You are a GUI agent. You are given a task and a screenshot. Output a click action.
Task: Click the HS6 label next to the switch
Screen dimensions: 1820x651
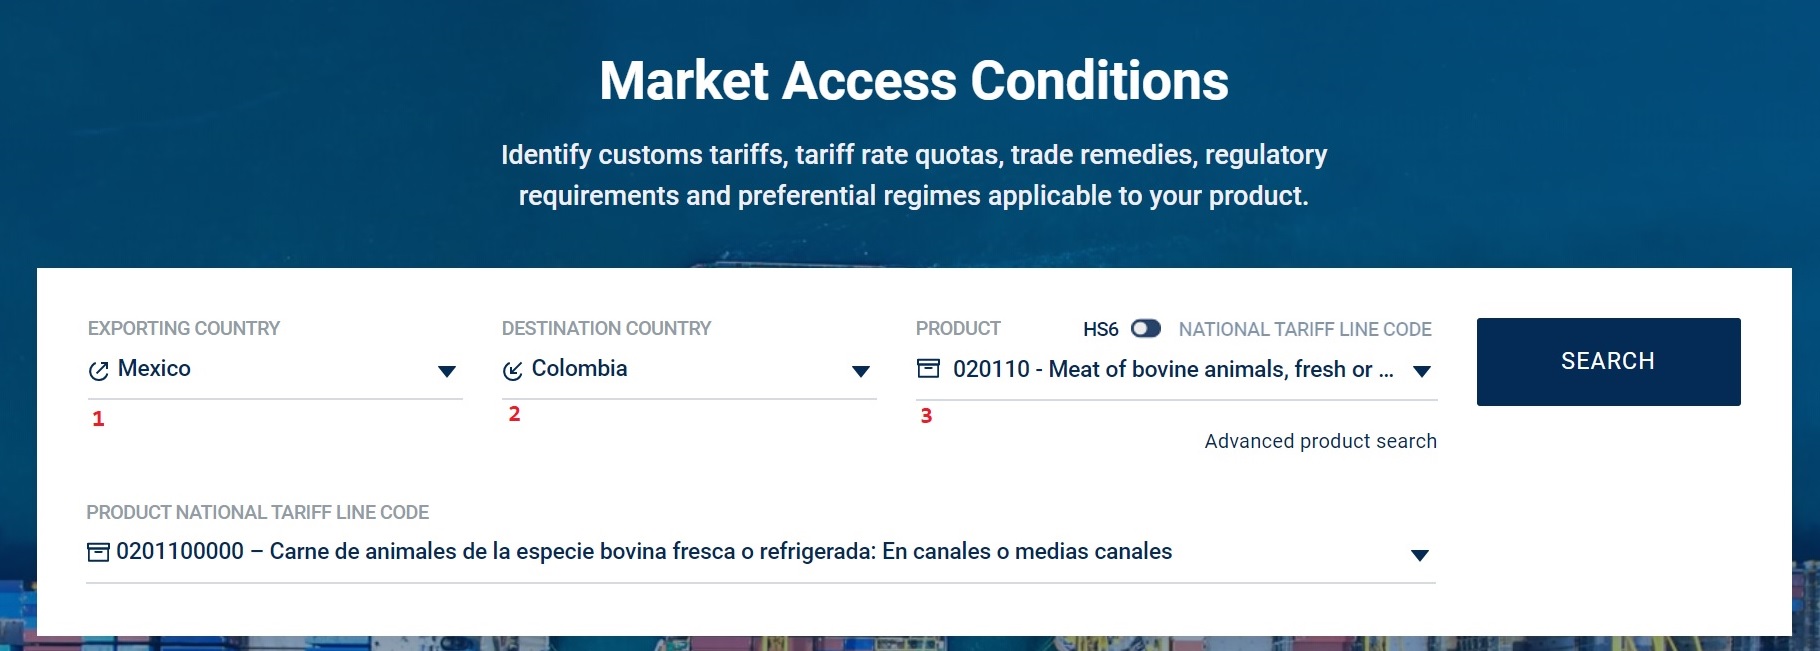tap(1100, 329)
